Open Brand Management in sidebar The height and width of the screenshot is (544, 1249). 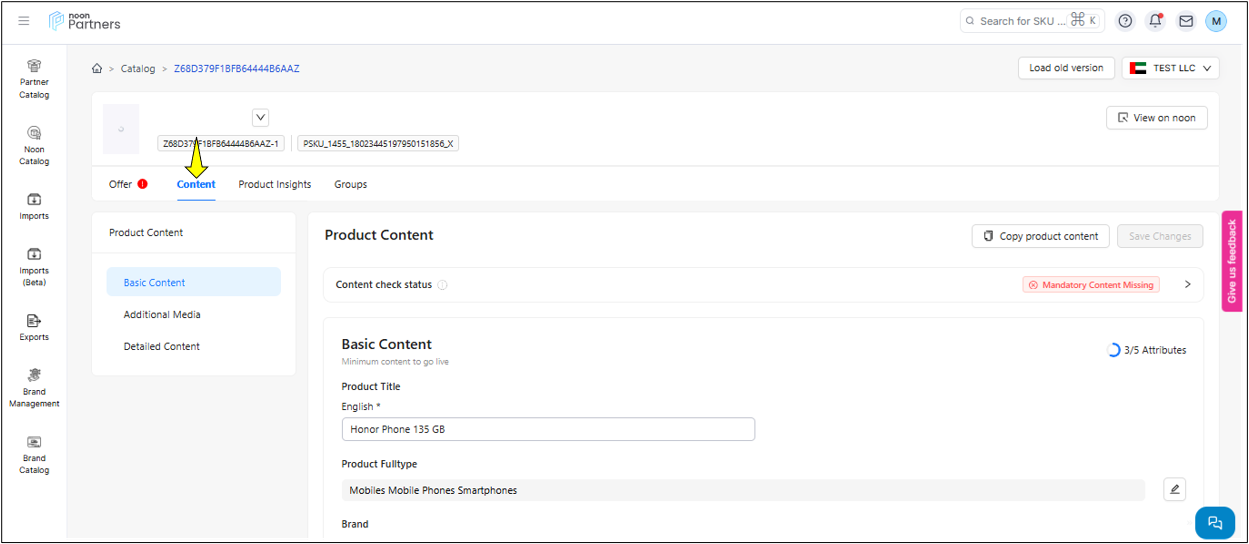34,387
